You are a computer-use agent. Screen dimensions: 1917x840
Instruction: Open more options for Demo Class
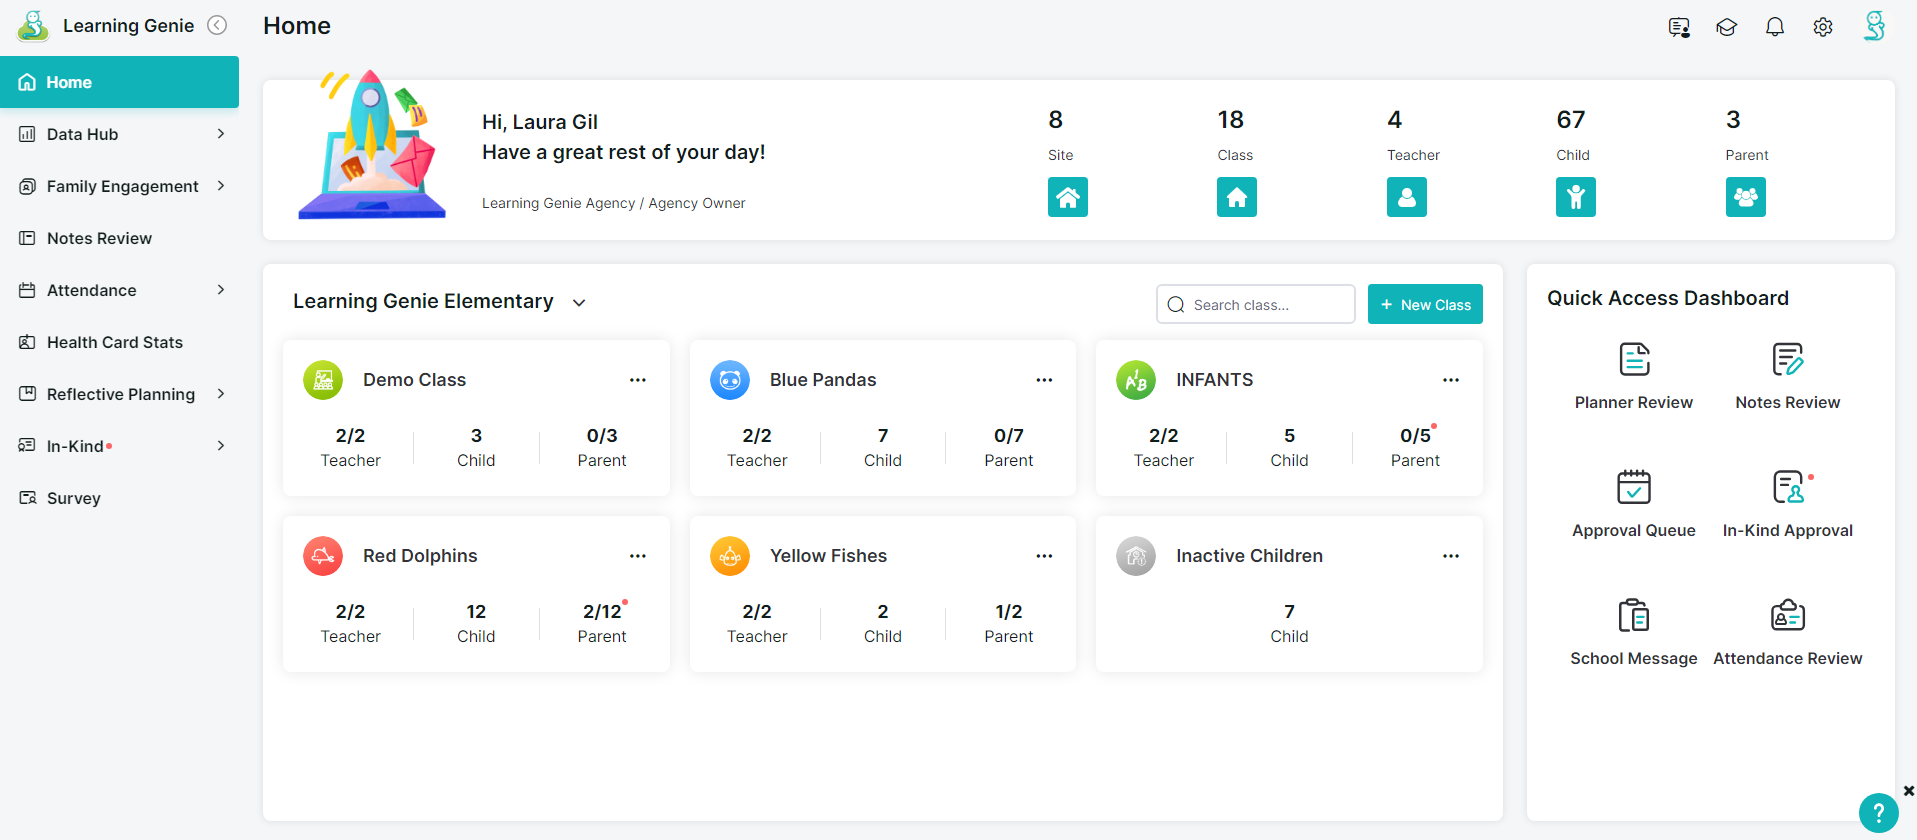[x=638, y=380]
